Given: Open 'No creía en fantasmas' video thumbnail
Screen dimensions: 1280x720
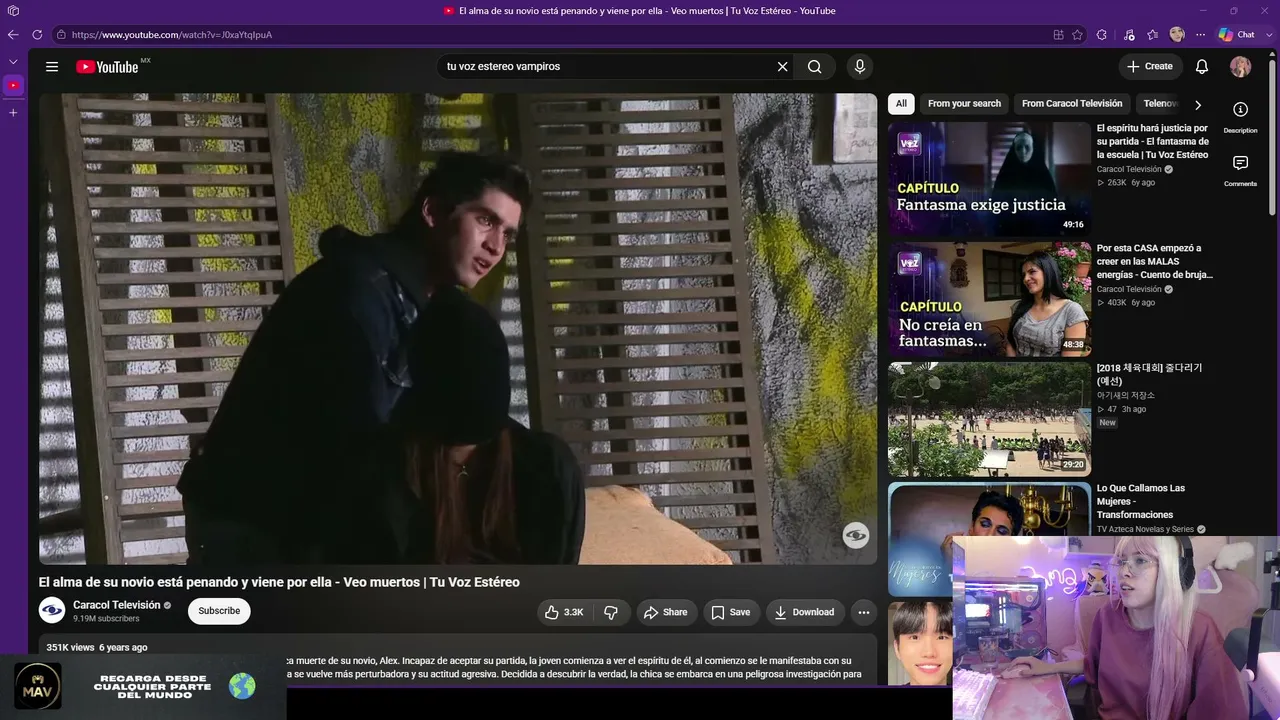Looking at the screenshot, I should click(x=989, y=299).
